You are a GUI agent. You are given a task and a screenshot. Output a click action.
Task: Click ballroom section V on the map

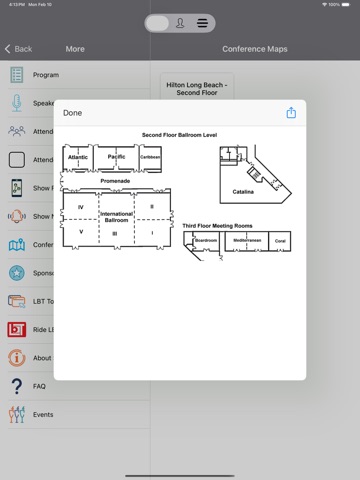point(81,232)
